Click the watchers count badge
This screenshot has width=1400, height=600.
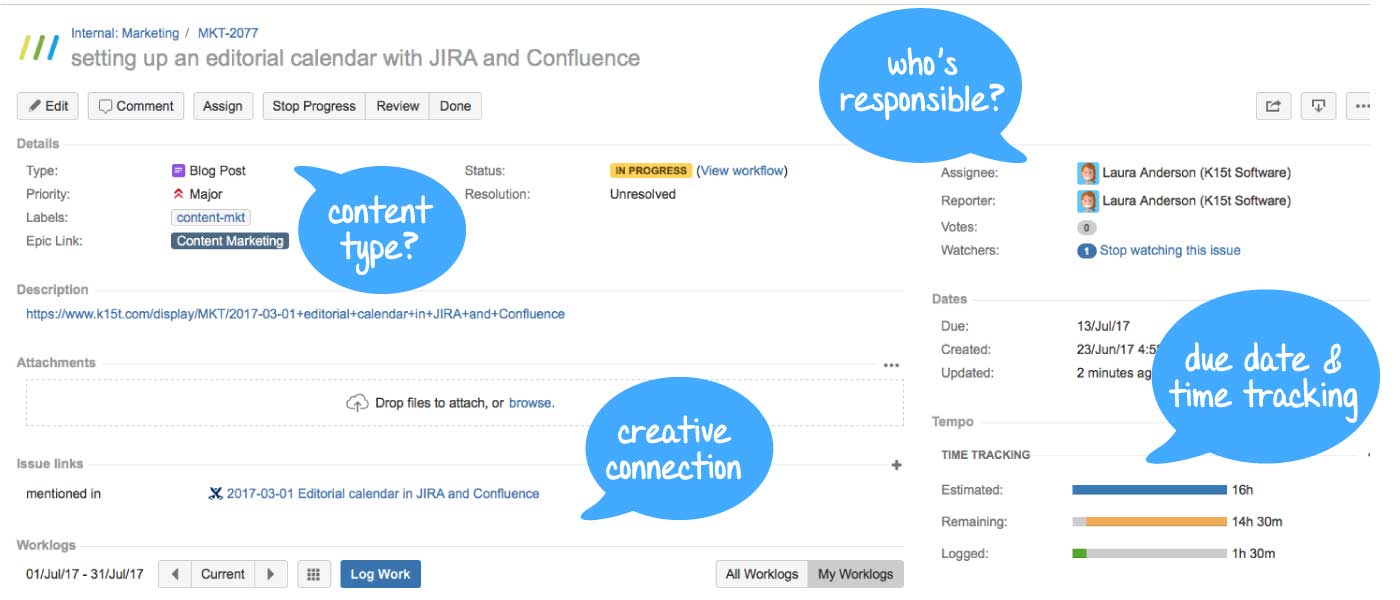point(1086,251)
